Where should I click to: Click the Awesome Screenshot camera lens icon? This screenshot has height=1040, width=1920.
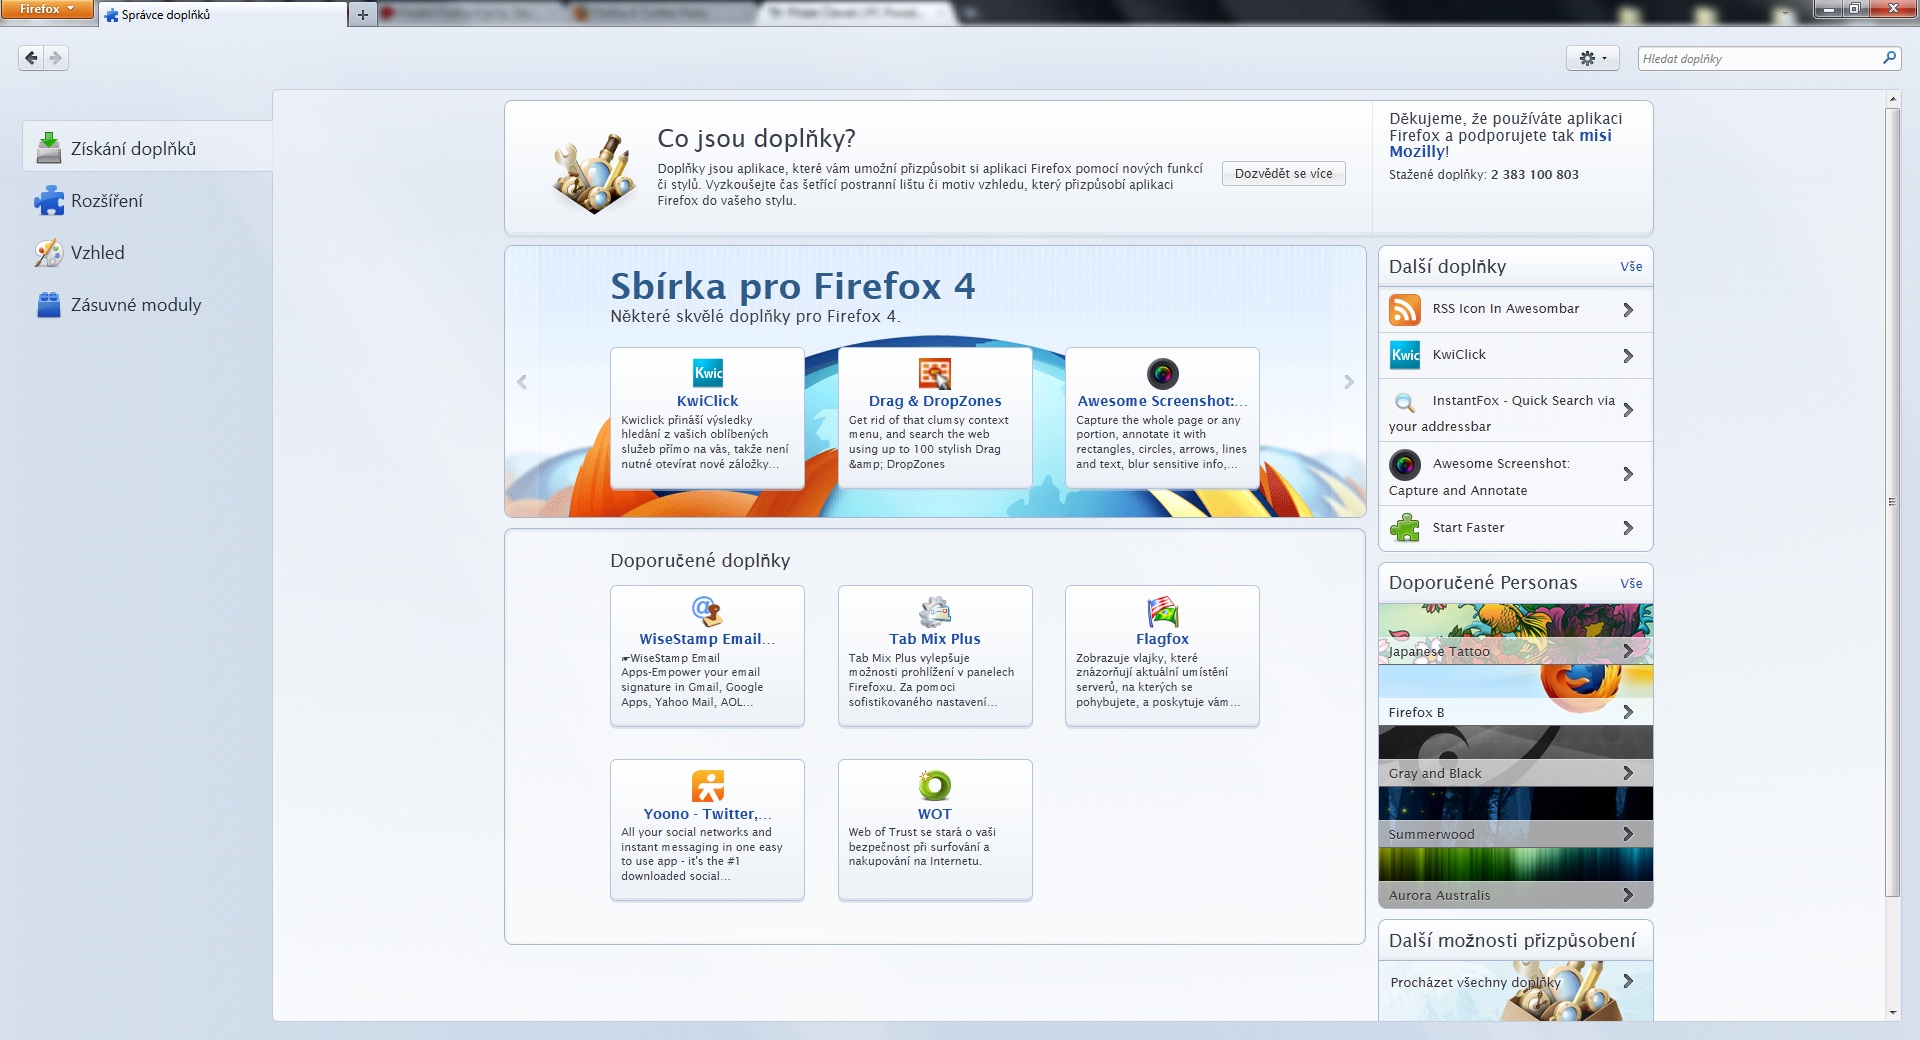tap(1162, 373)
